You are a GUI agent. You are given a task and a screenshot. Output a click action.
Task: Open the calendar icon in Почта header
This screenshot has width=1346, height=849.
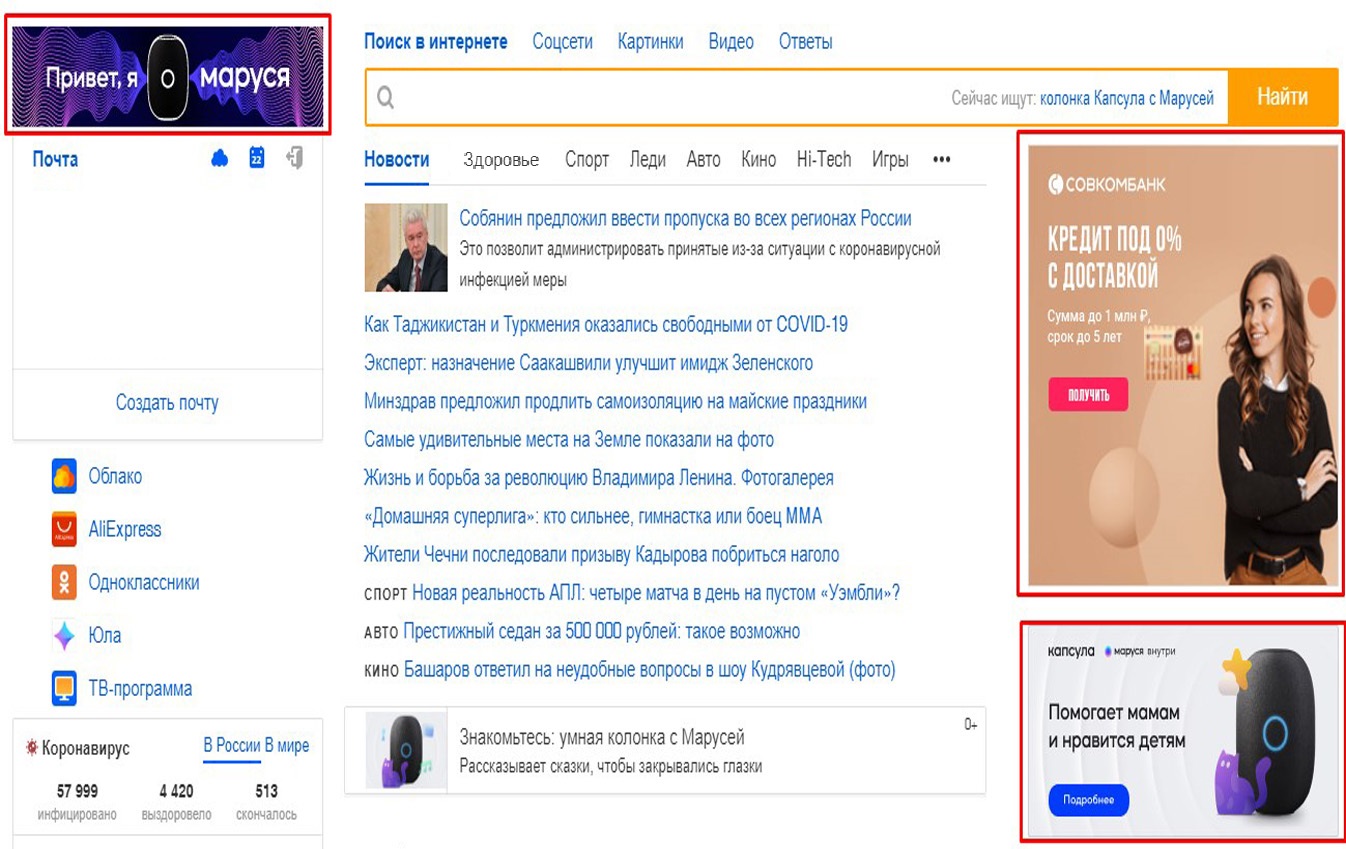tap(257, 158)
